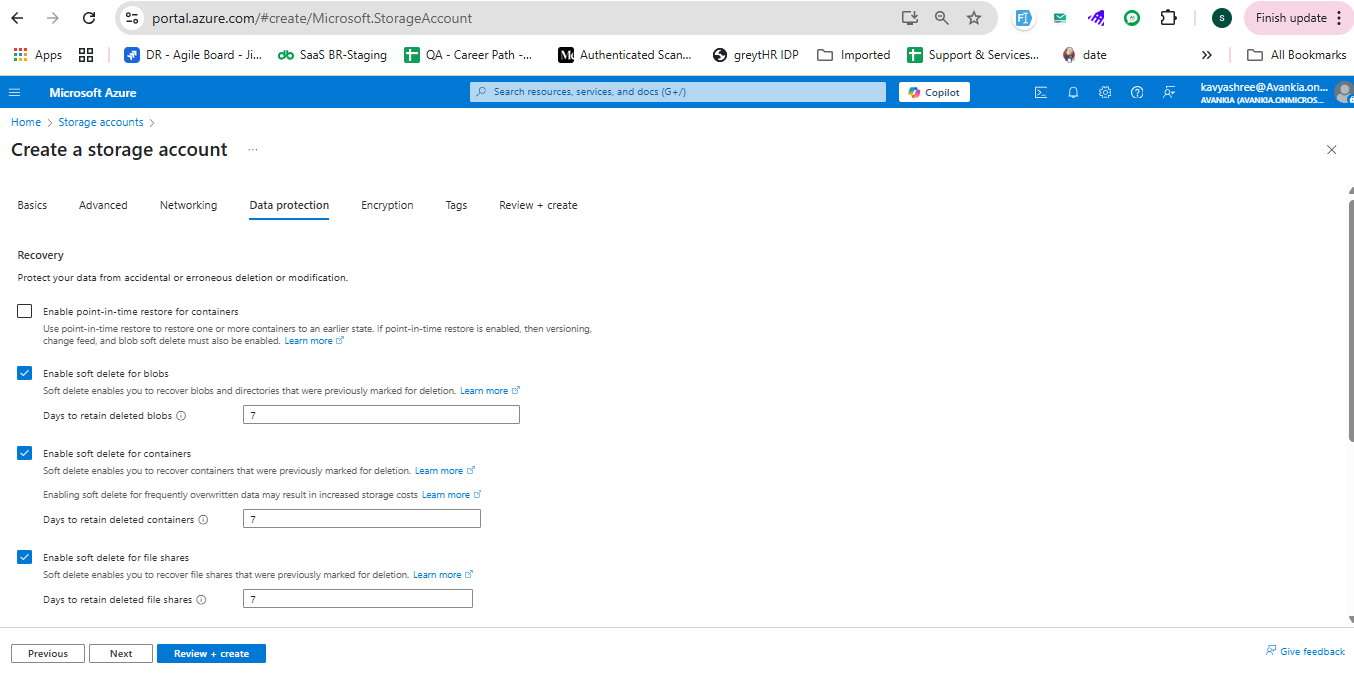Go to the Networking tab

[x=188, y=205]
